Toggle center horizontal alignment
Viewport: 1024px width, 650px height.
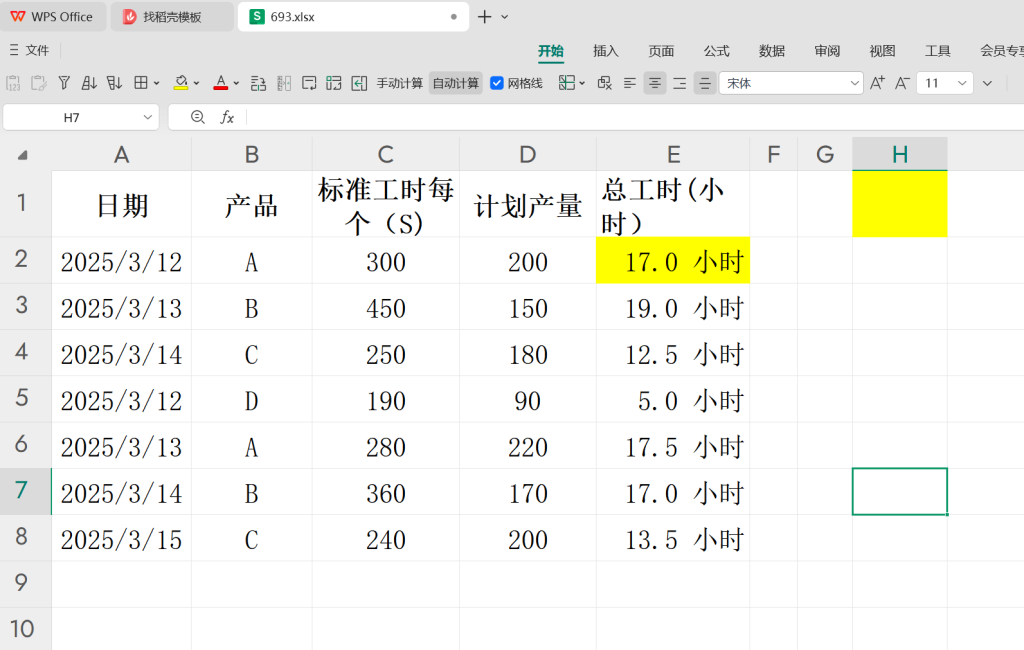[x=654, y=83]
